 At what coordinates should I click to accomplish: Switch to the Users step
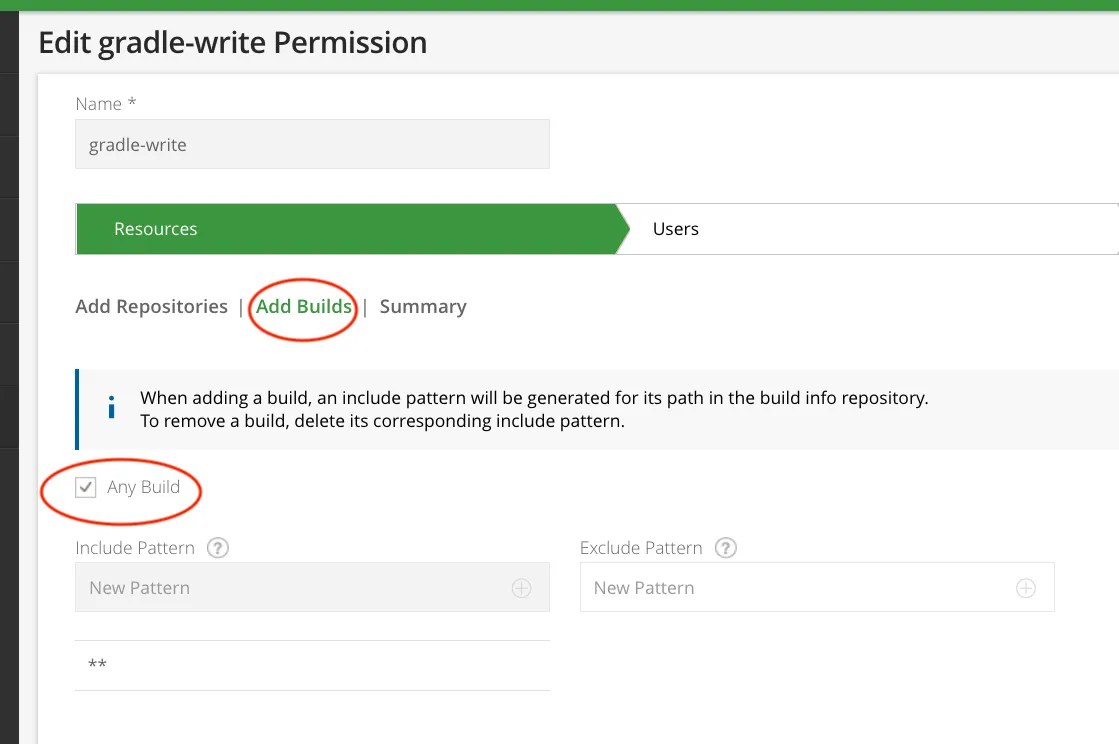pos(675,229)
